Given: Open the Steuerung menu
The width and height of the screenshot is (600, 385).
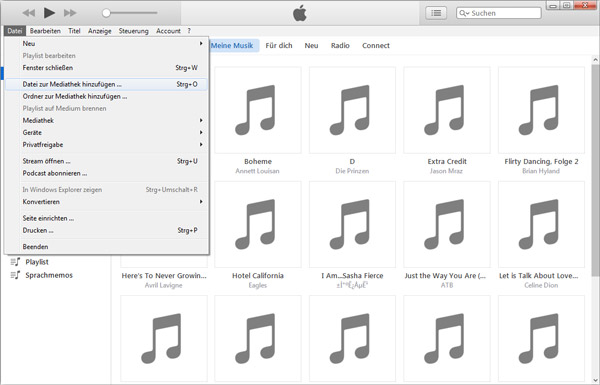Looking at the screenshot, I should (x=134, y=31).
